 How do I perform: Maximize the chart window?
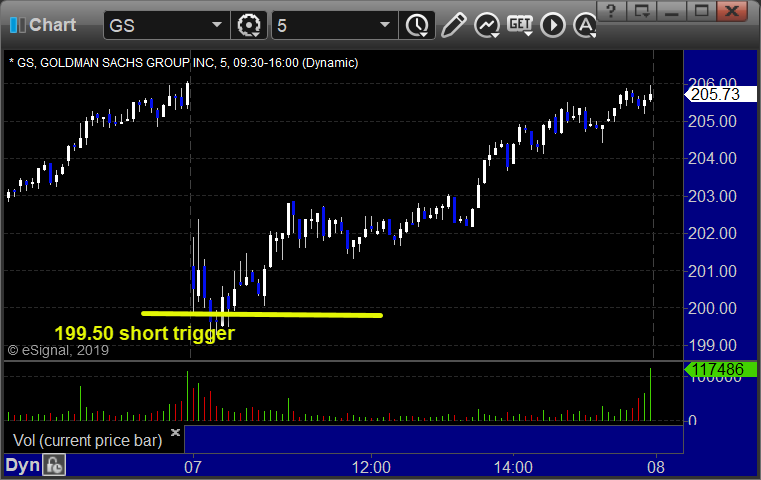coord(701,11)
